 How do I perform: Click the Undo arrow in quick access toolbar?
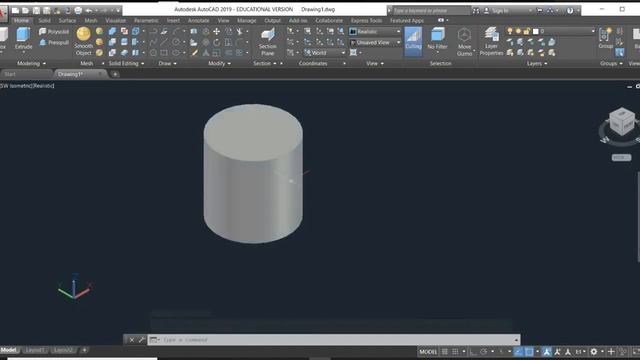click(x=89, y=10)
